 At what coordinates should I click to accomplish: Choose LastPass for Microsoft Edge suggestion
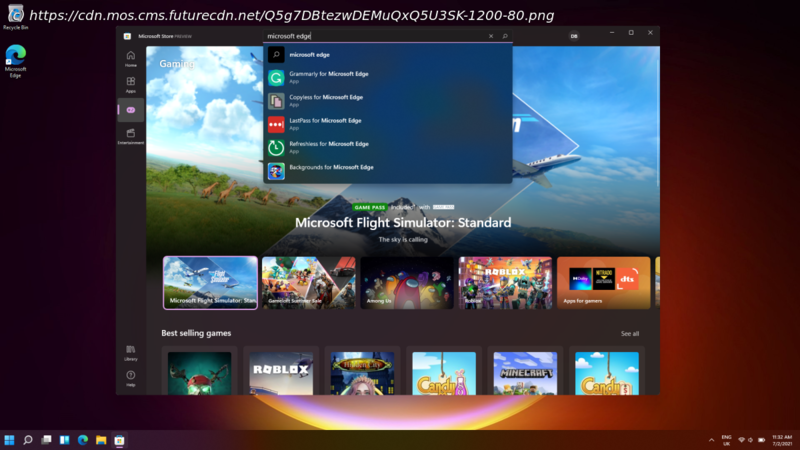coord(388,124)
